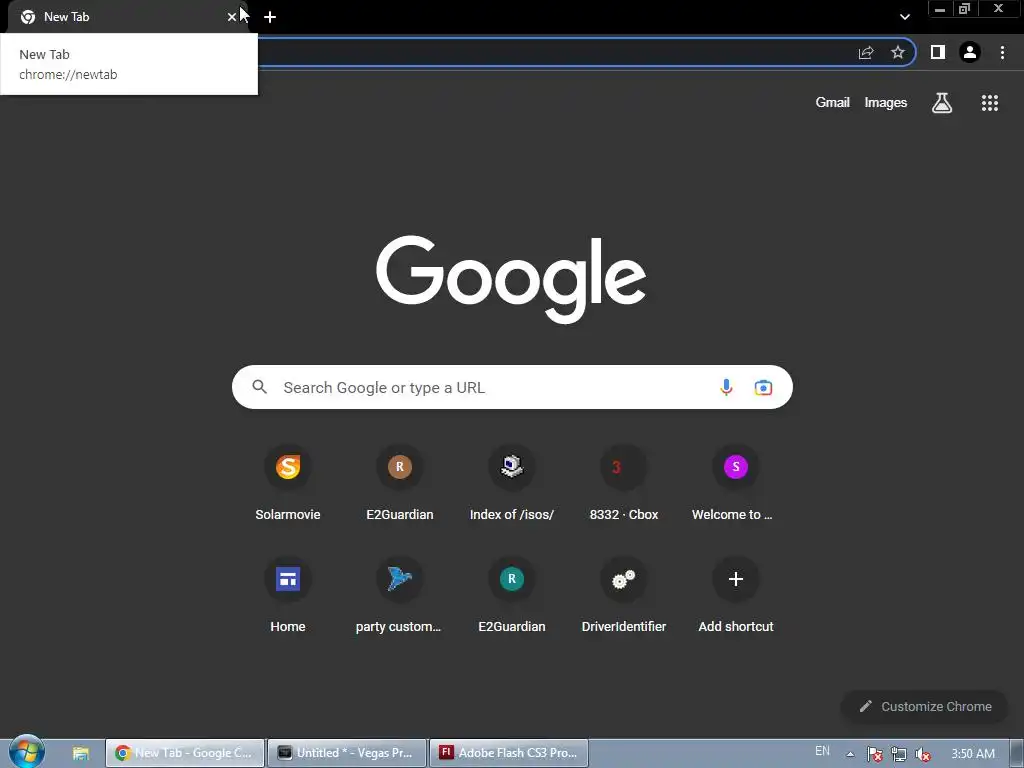Open the Google apps grid
1024x768 pixels.
click(989, 103)
